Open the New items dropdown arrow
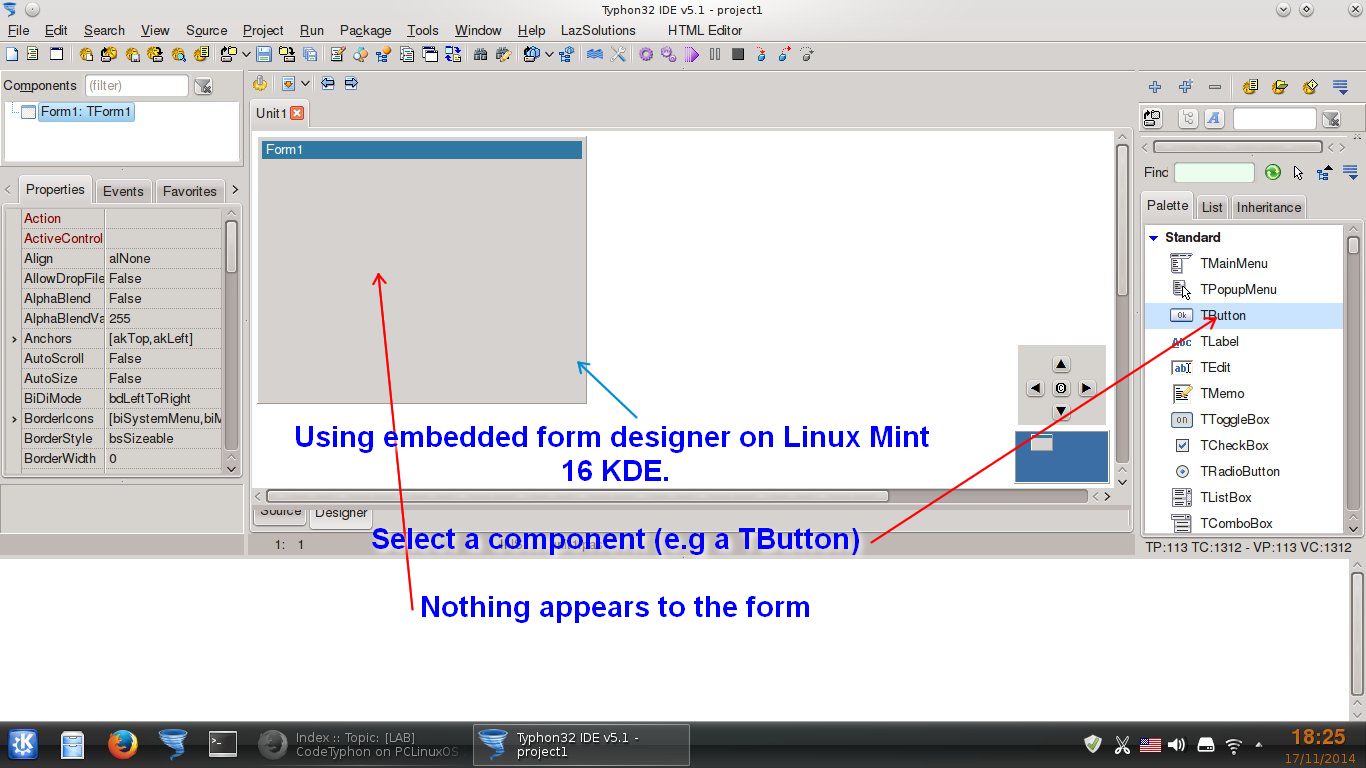The image size is (1366, 768). pos(246,54)
